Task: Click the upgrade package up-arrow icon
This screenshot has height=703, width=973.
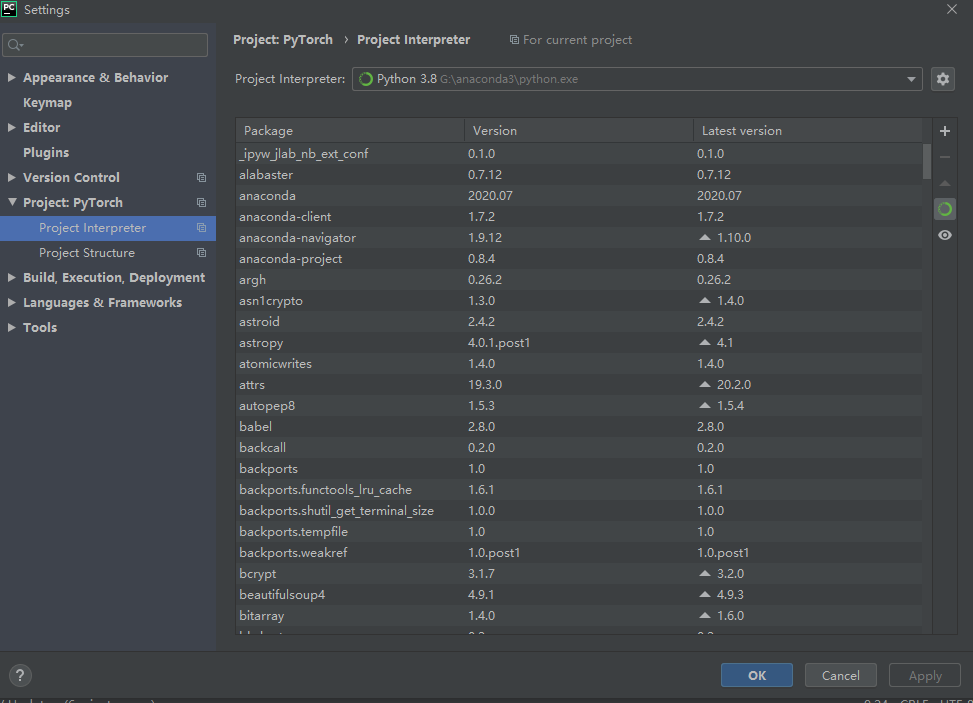Action: [944, 183]
